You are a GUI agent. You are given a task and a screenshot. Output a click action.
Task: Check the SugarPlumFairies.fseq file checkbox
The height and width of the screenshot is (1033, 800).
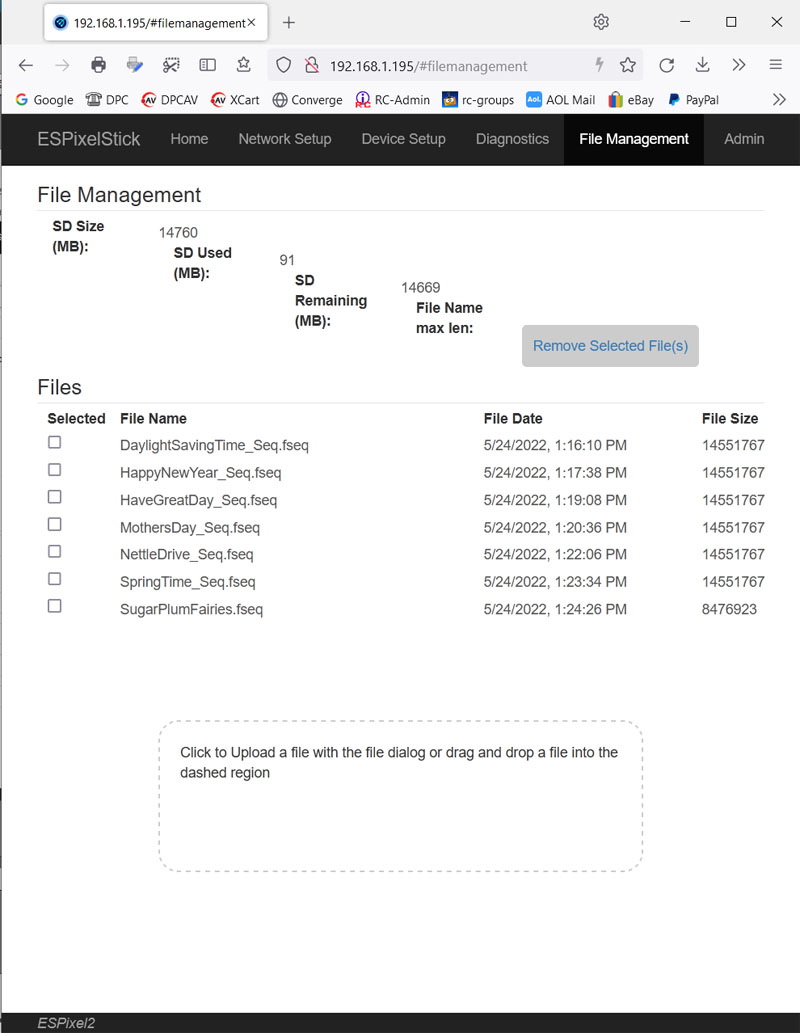[54, 605]
